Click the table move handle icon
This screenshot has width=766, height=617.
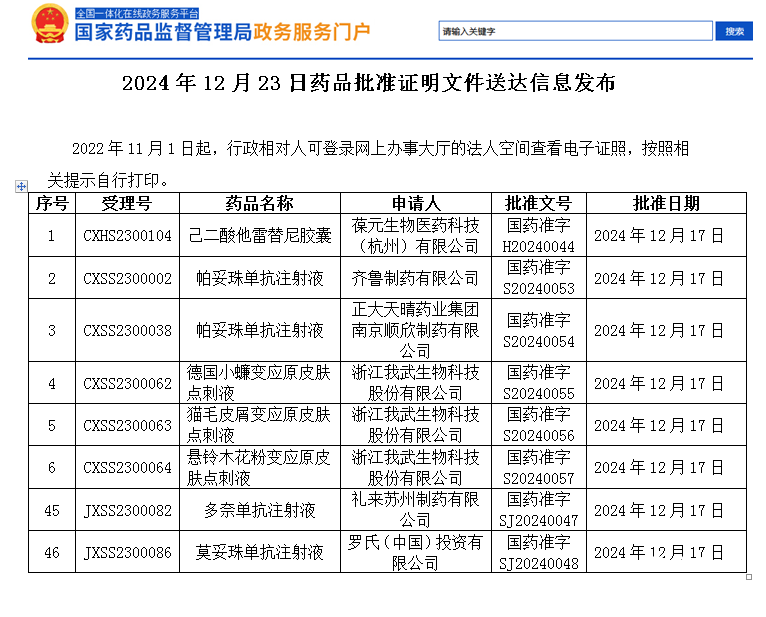[x=21, y=186]
